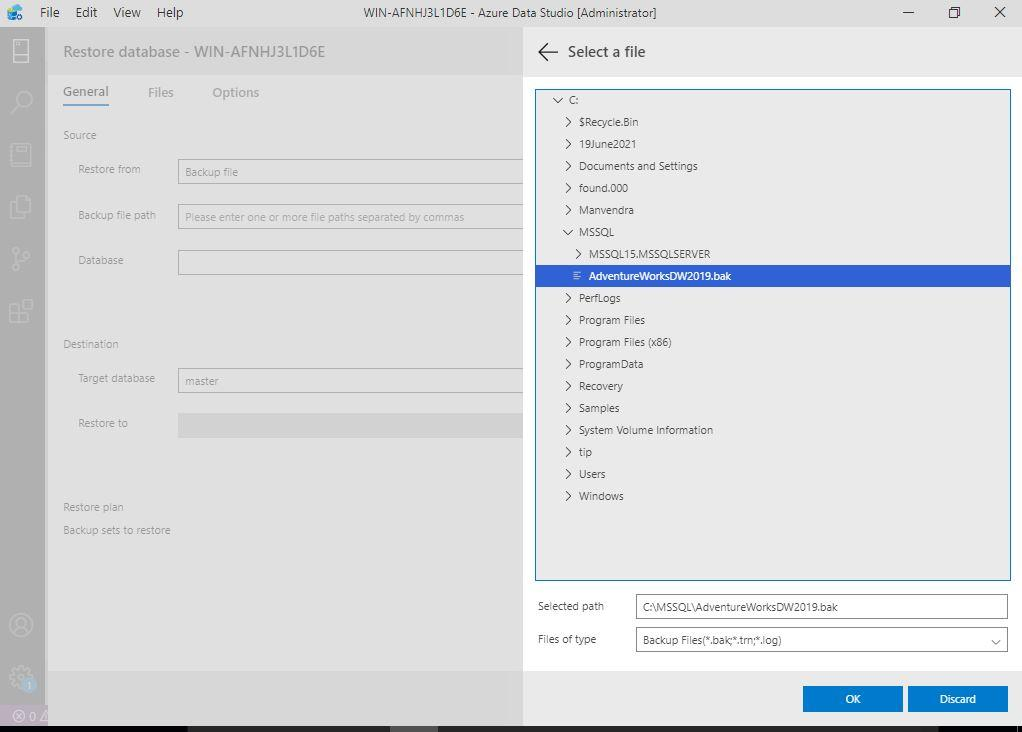This screenshot has width=1022, height=732.
Task: Click the Discard button
Action: coord(957,699)
